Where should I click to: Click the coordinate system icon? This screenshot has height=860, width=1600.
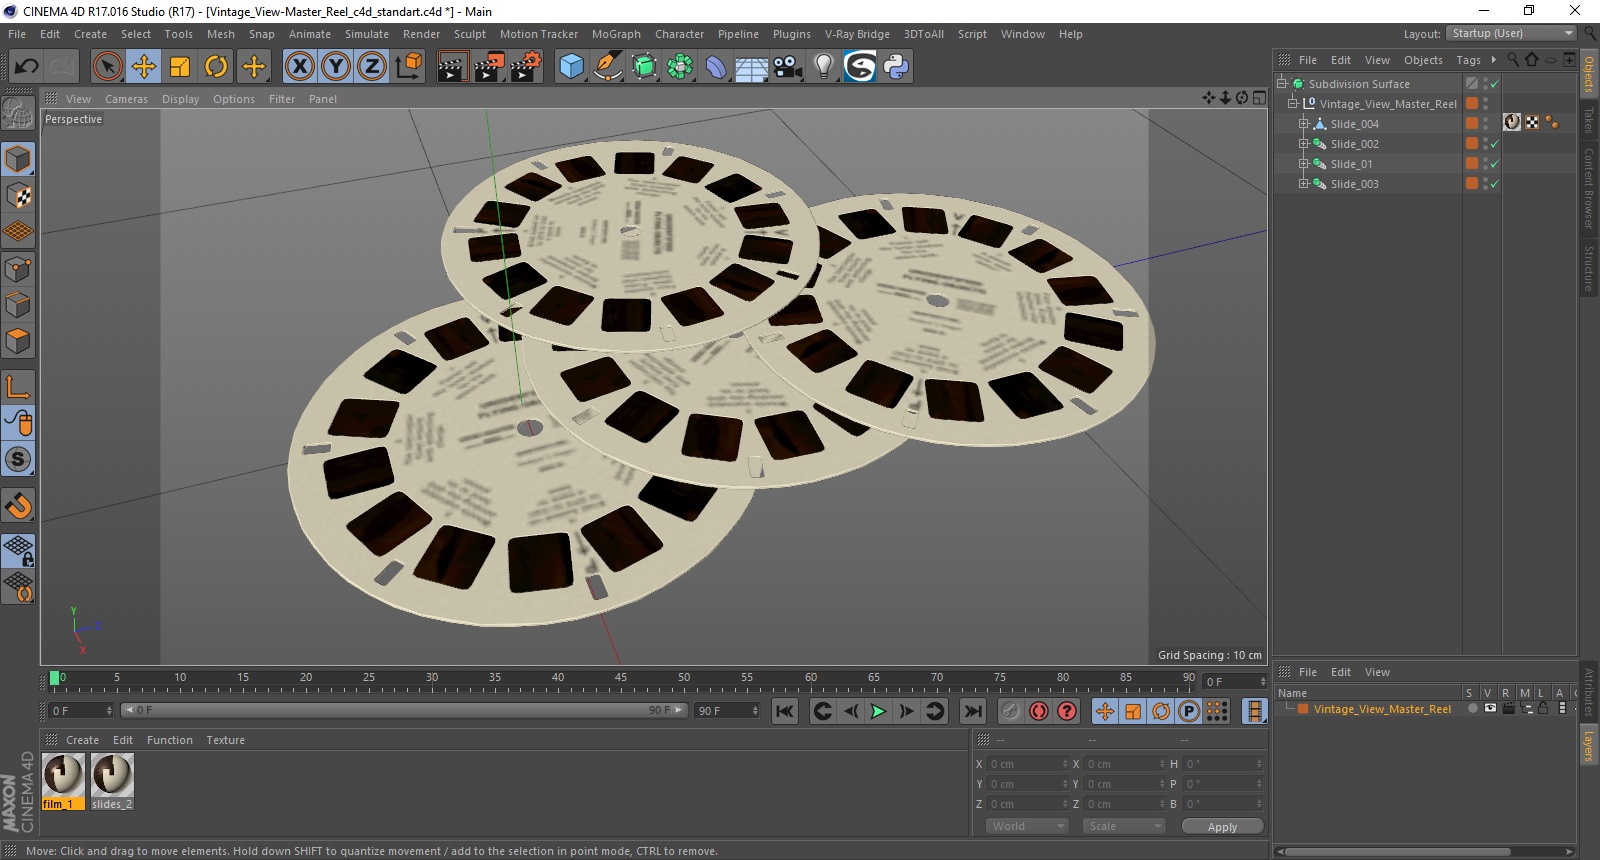(408, 67)
